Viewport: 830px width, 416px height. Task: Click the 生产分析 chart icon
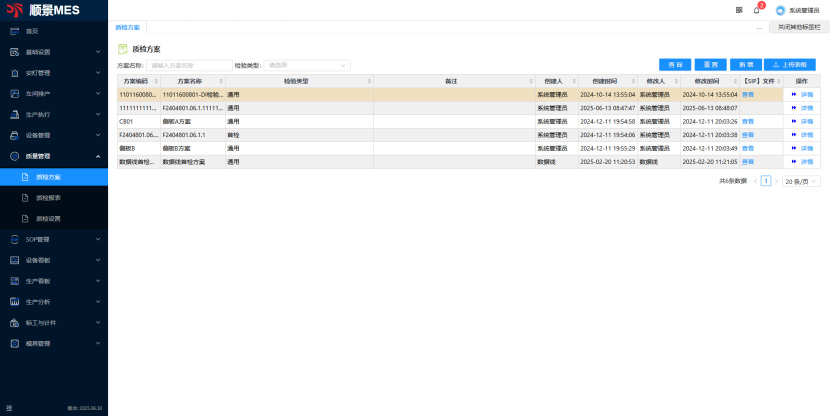pyautogui.click(x=15, y=302)
